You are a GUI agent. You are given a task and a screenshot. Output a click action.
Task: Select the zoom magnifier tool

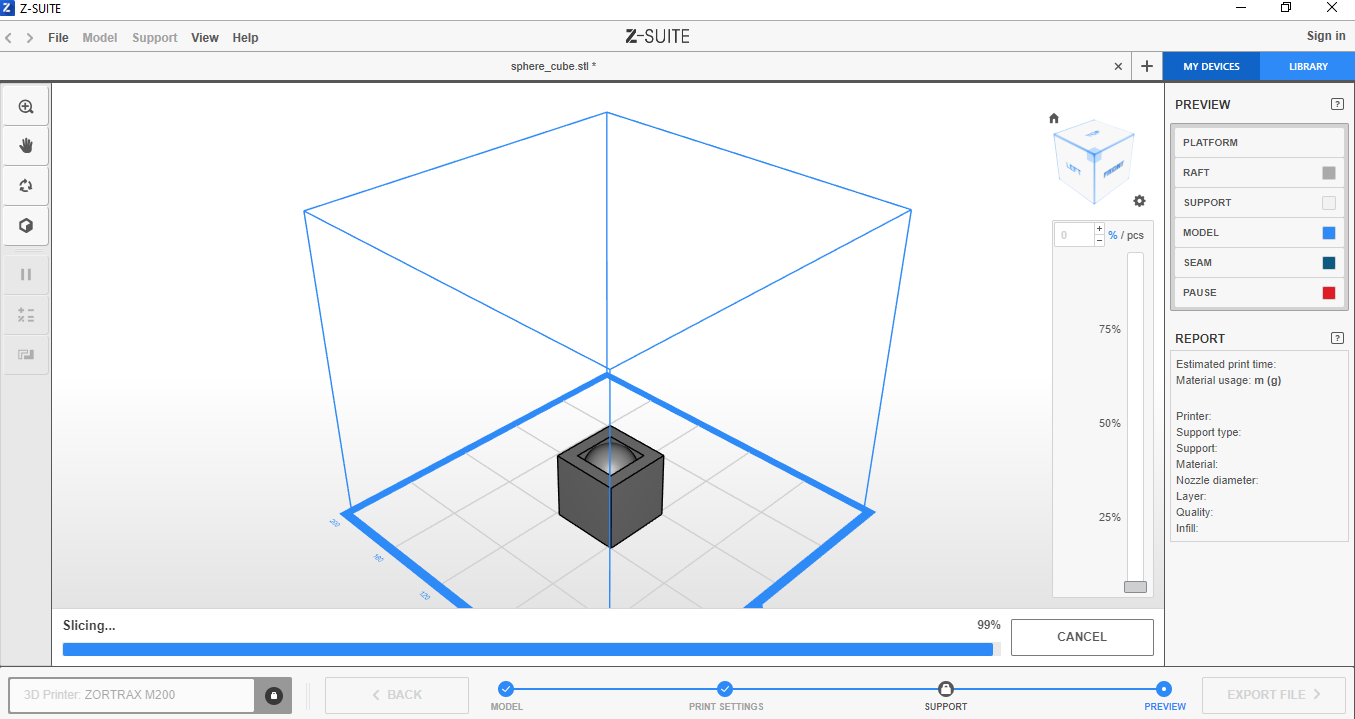click(x=26, y=106)
